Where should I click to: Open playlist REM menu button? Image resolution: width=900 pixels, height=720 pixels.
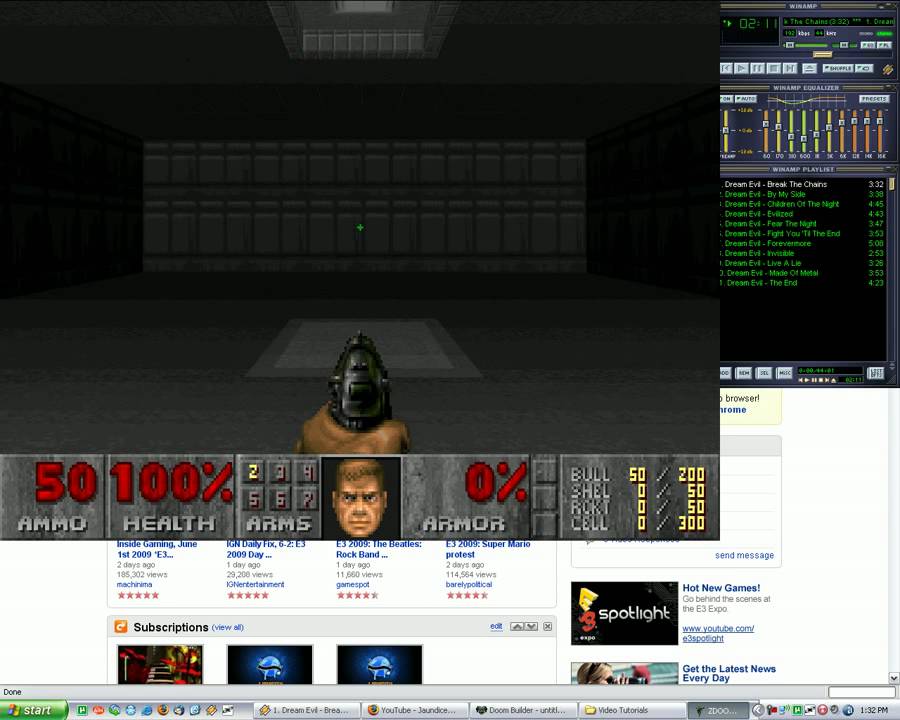click(744, 373)
